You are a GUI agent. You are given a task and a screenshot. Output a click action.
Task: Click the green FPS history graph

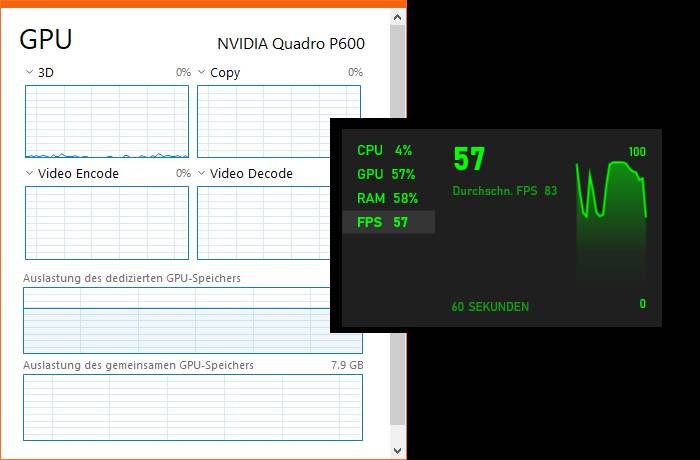[612, 221]
